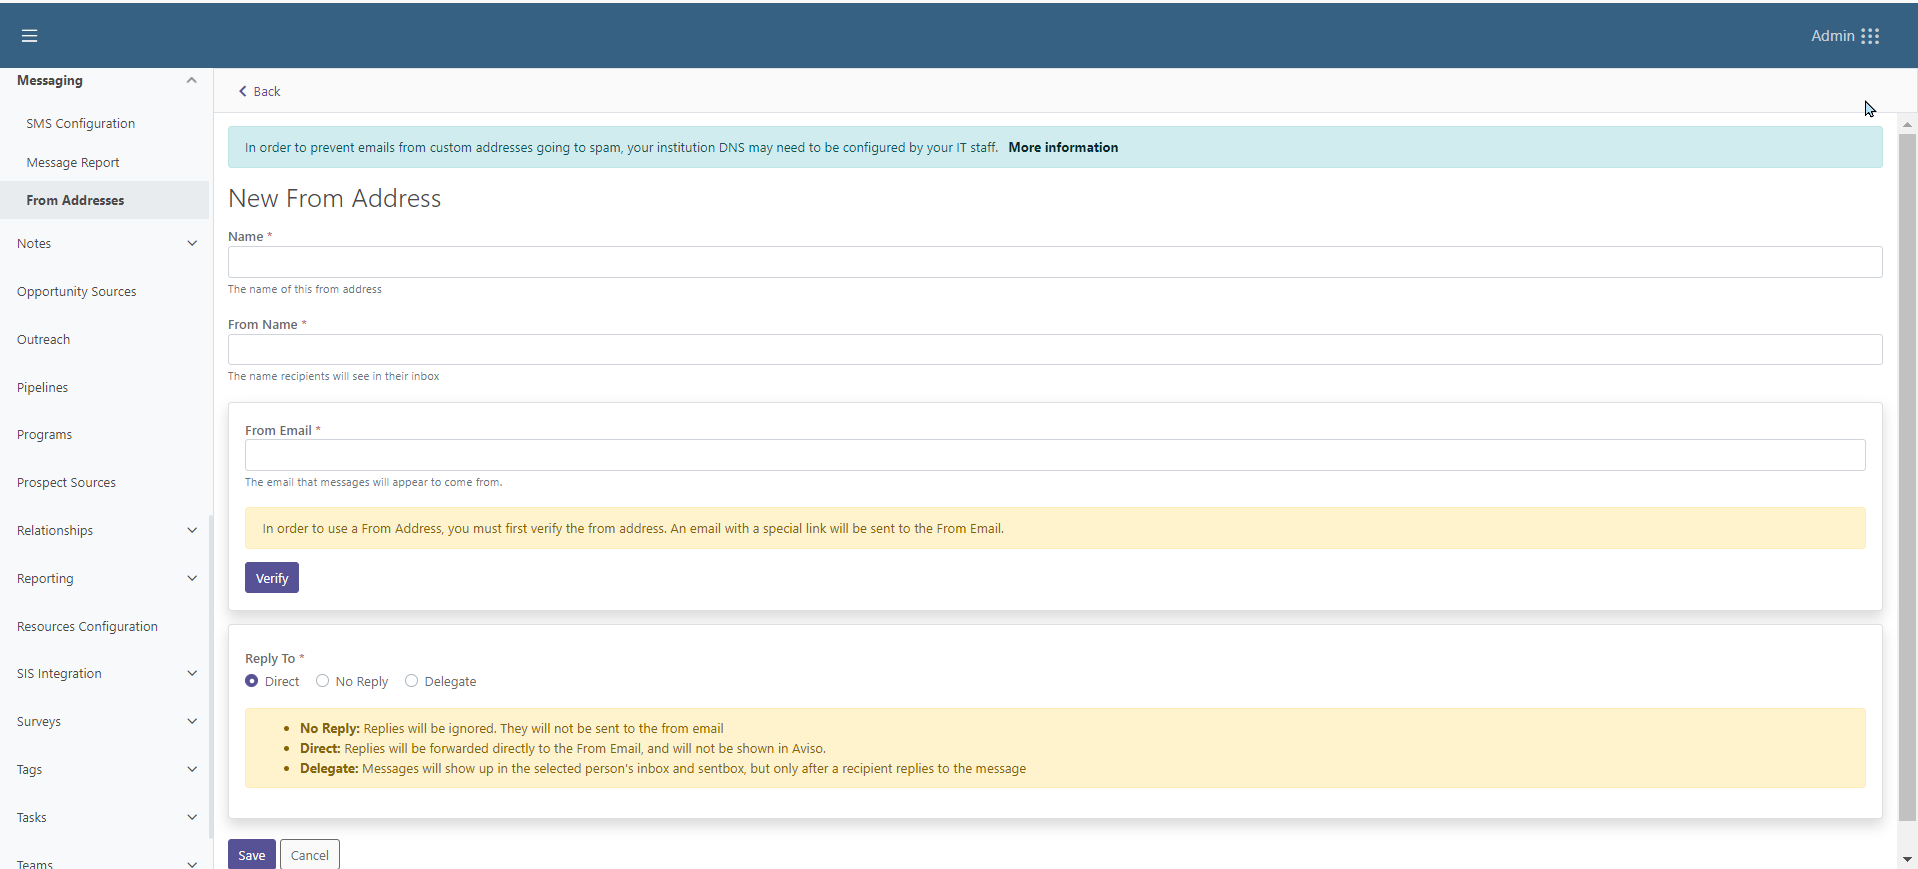Click the Save button
Screen dimensions: 1918x869
click(x=252, y=855)
